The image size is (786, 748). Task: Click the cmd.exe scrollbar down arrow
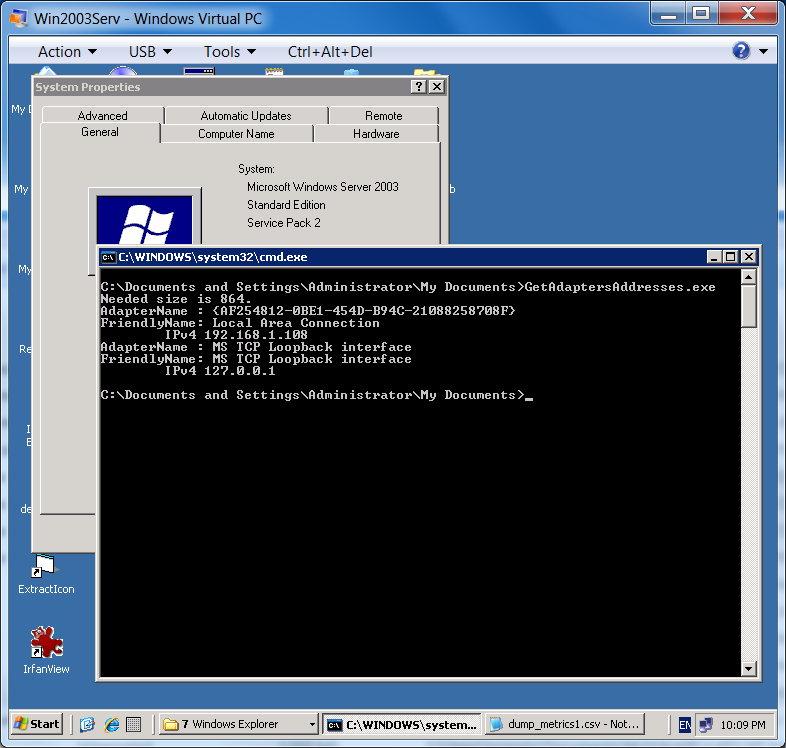click(x=748, y=668)
